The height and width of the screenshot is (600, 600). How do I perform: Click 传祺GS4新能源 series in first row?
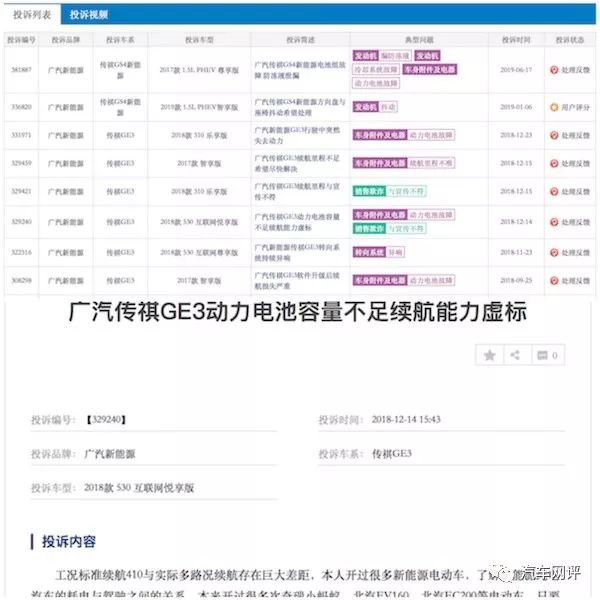pyautogui.click(x=120, y=70)
